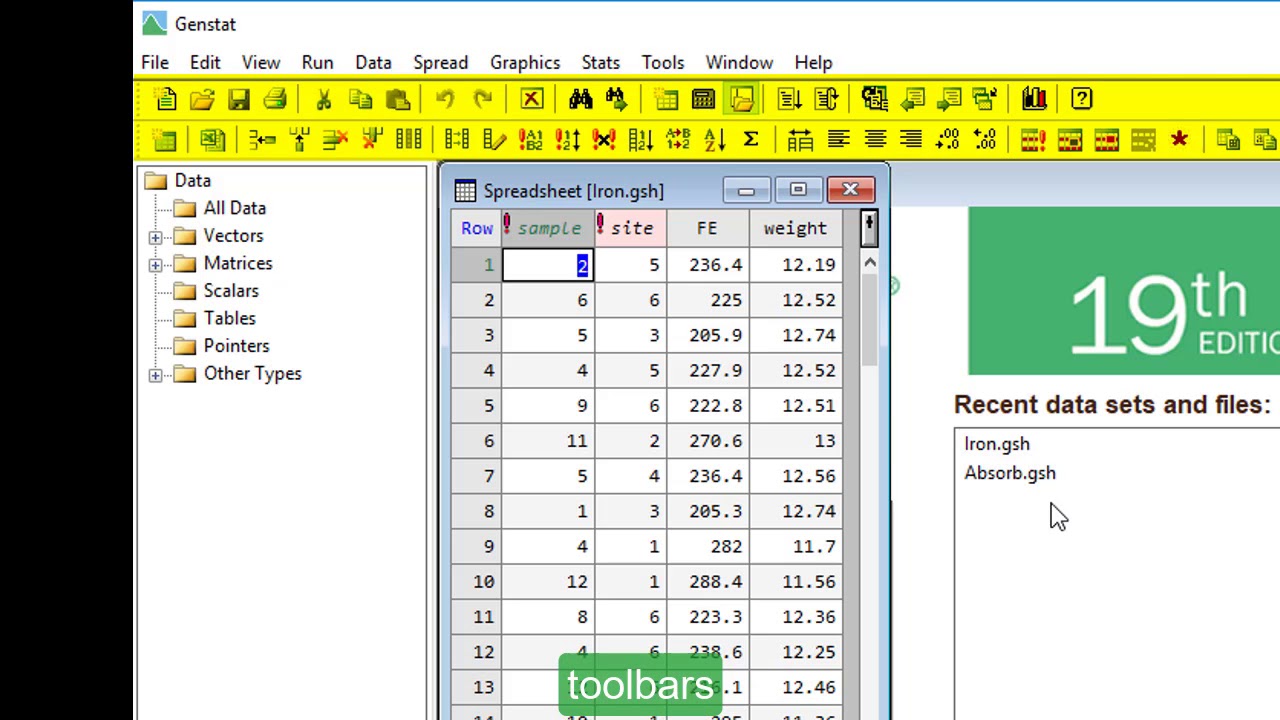Toggle the highlighted data view folder icon
This screenshot has height=720, width=1280.
pos(741,99)
